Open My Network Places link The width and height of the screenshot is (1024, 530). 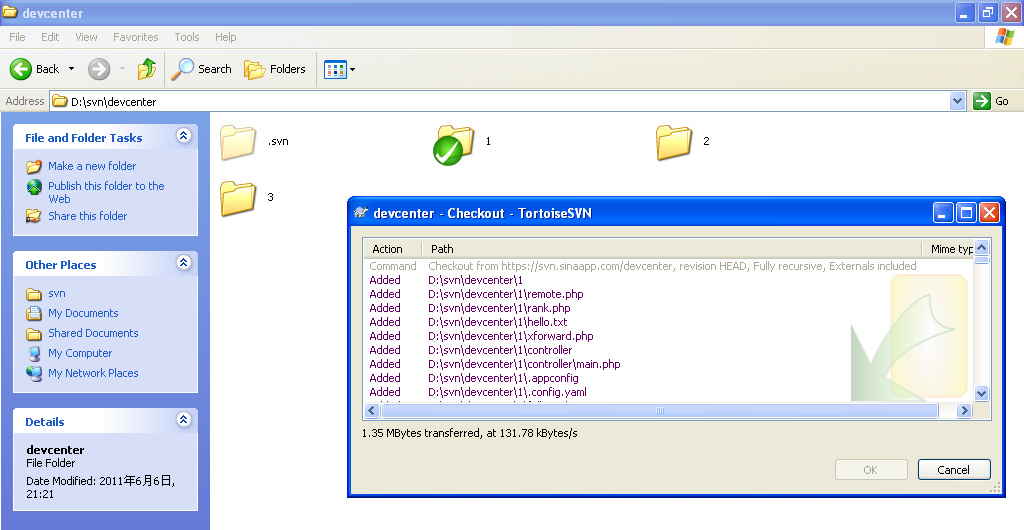(x=93, y=373)
